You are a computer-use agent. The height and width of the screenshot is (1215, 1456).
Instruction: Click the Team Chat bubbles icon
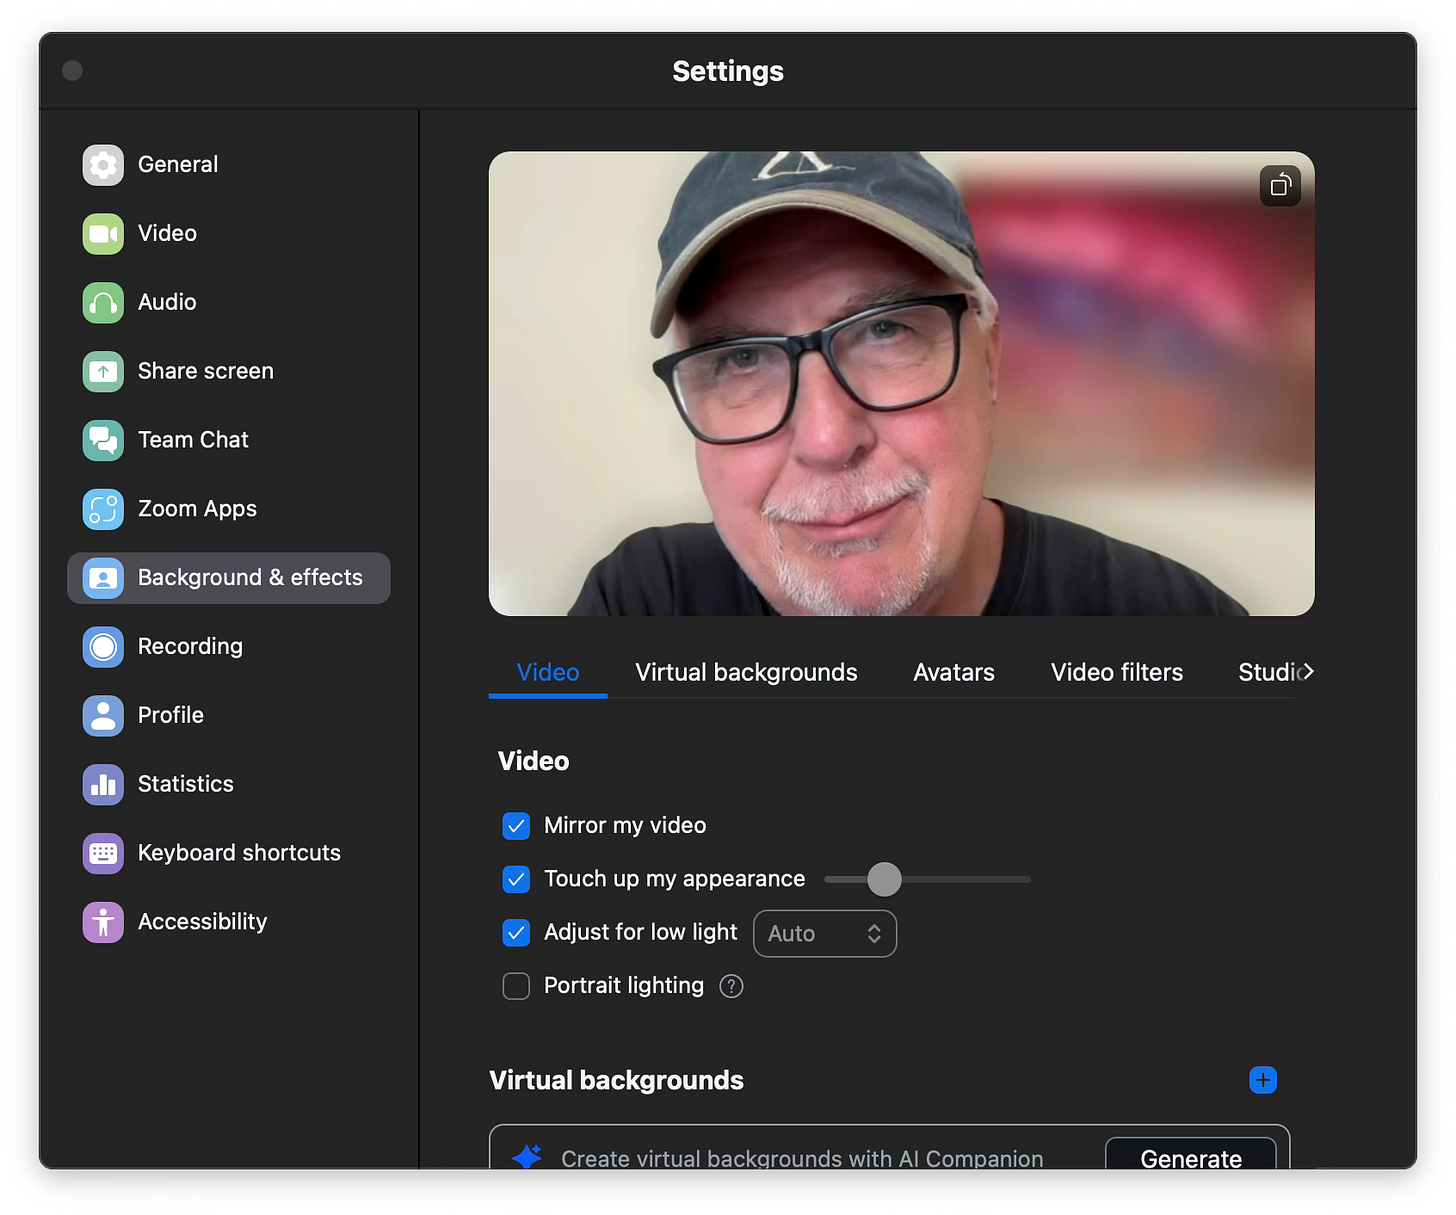click(103, 440)
